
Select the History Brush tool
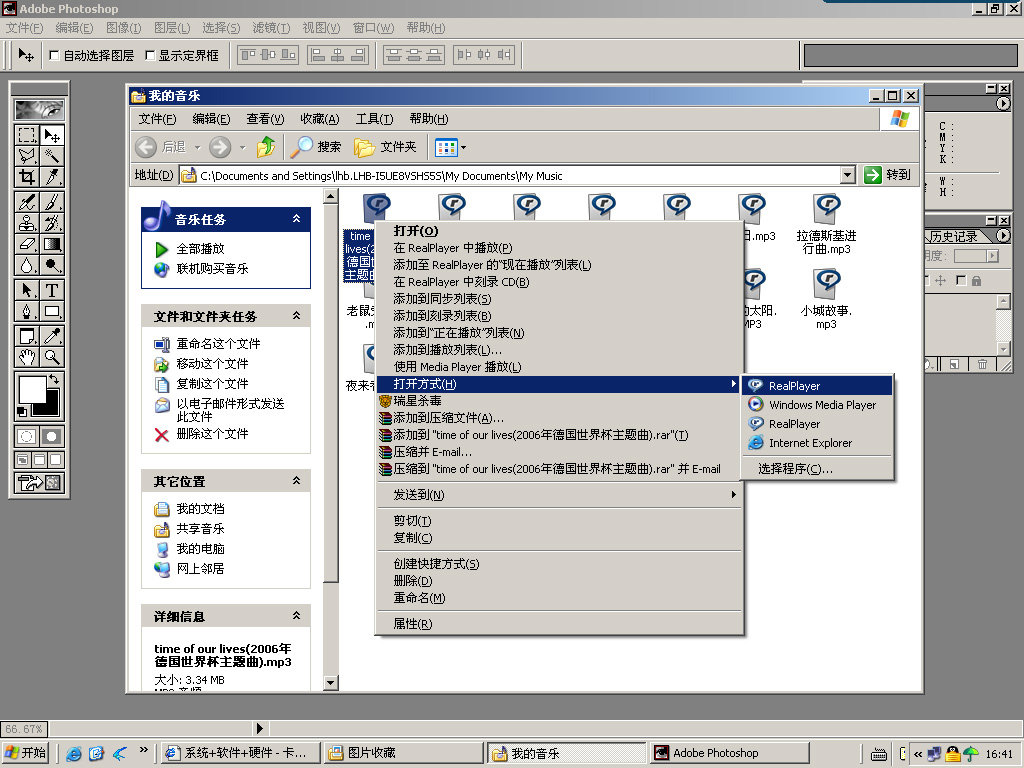(x=52, y=223)
